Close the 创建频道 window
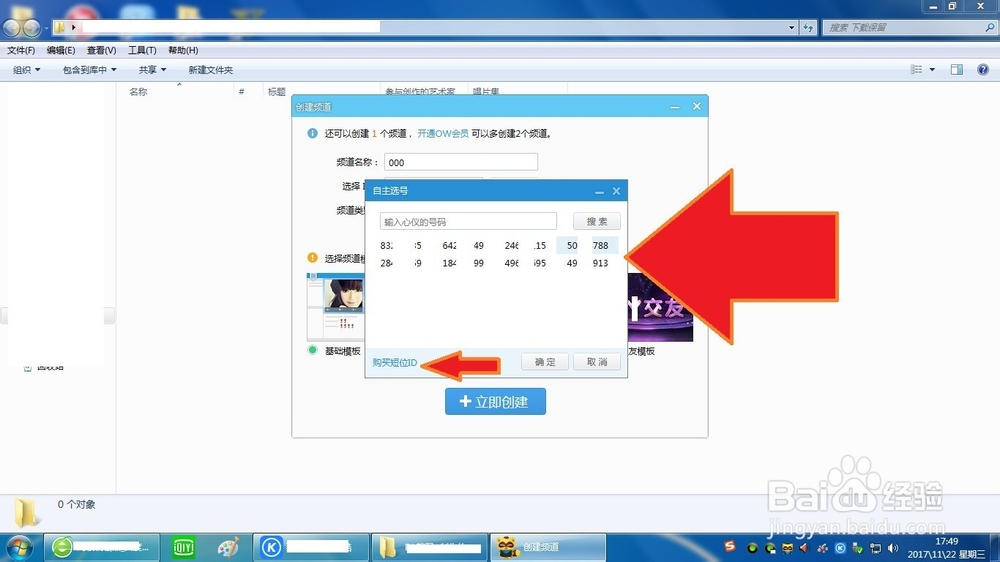The image size is (1000, 562). [696, 107]
